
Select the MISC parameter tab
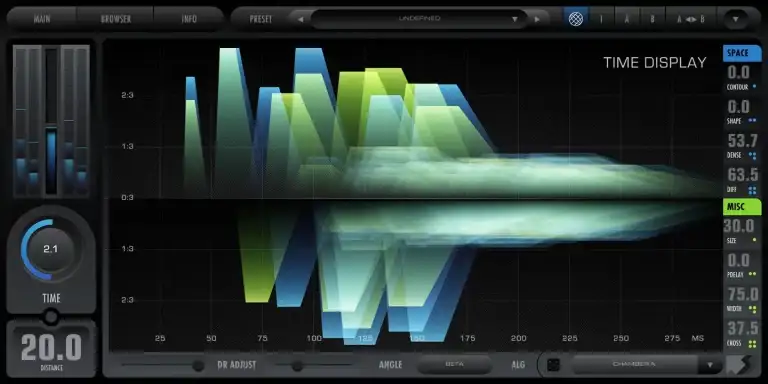coord(742,207)
